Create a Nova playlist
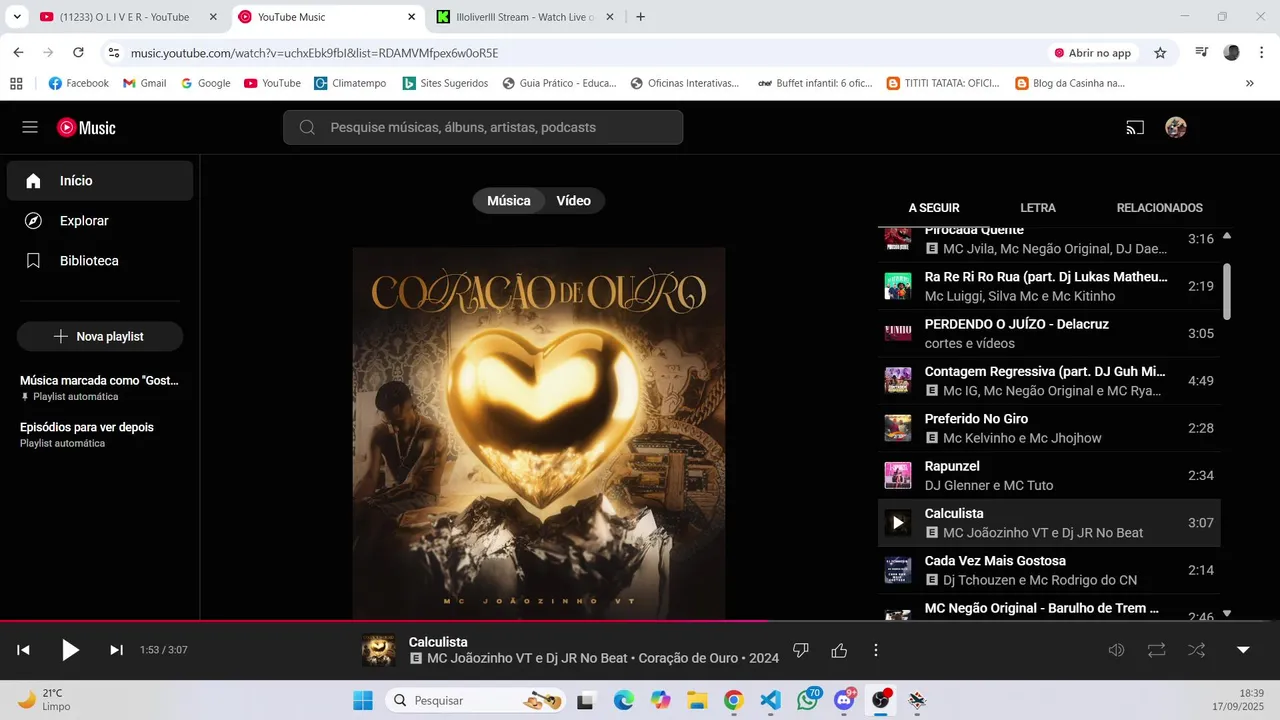Screen dimensions: 1280x720 pyautogui.click(x=100, y=336)
